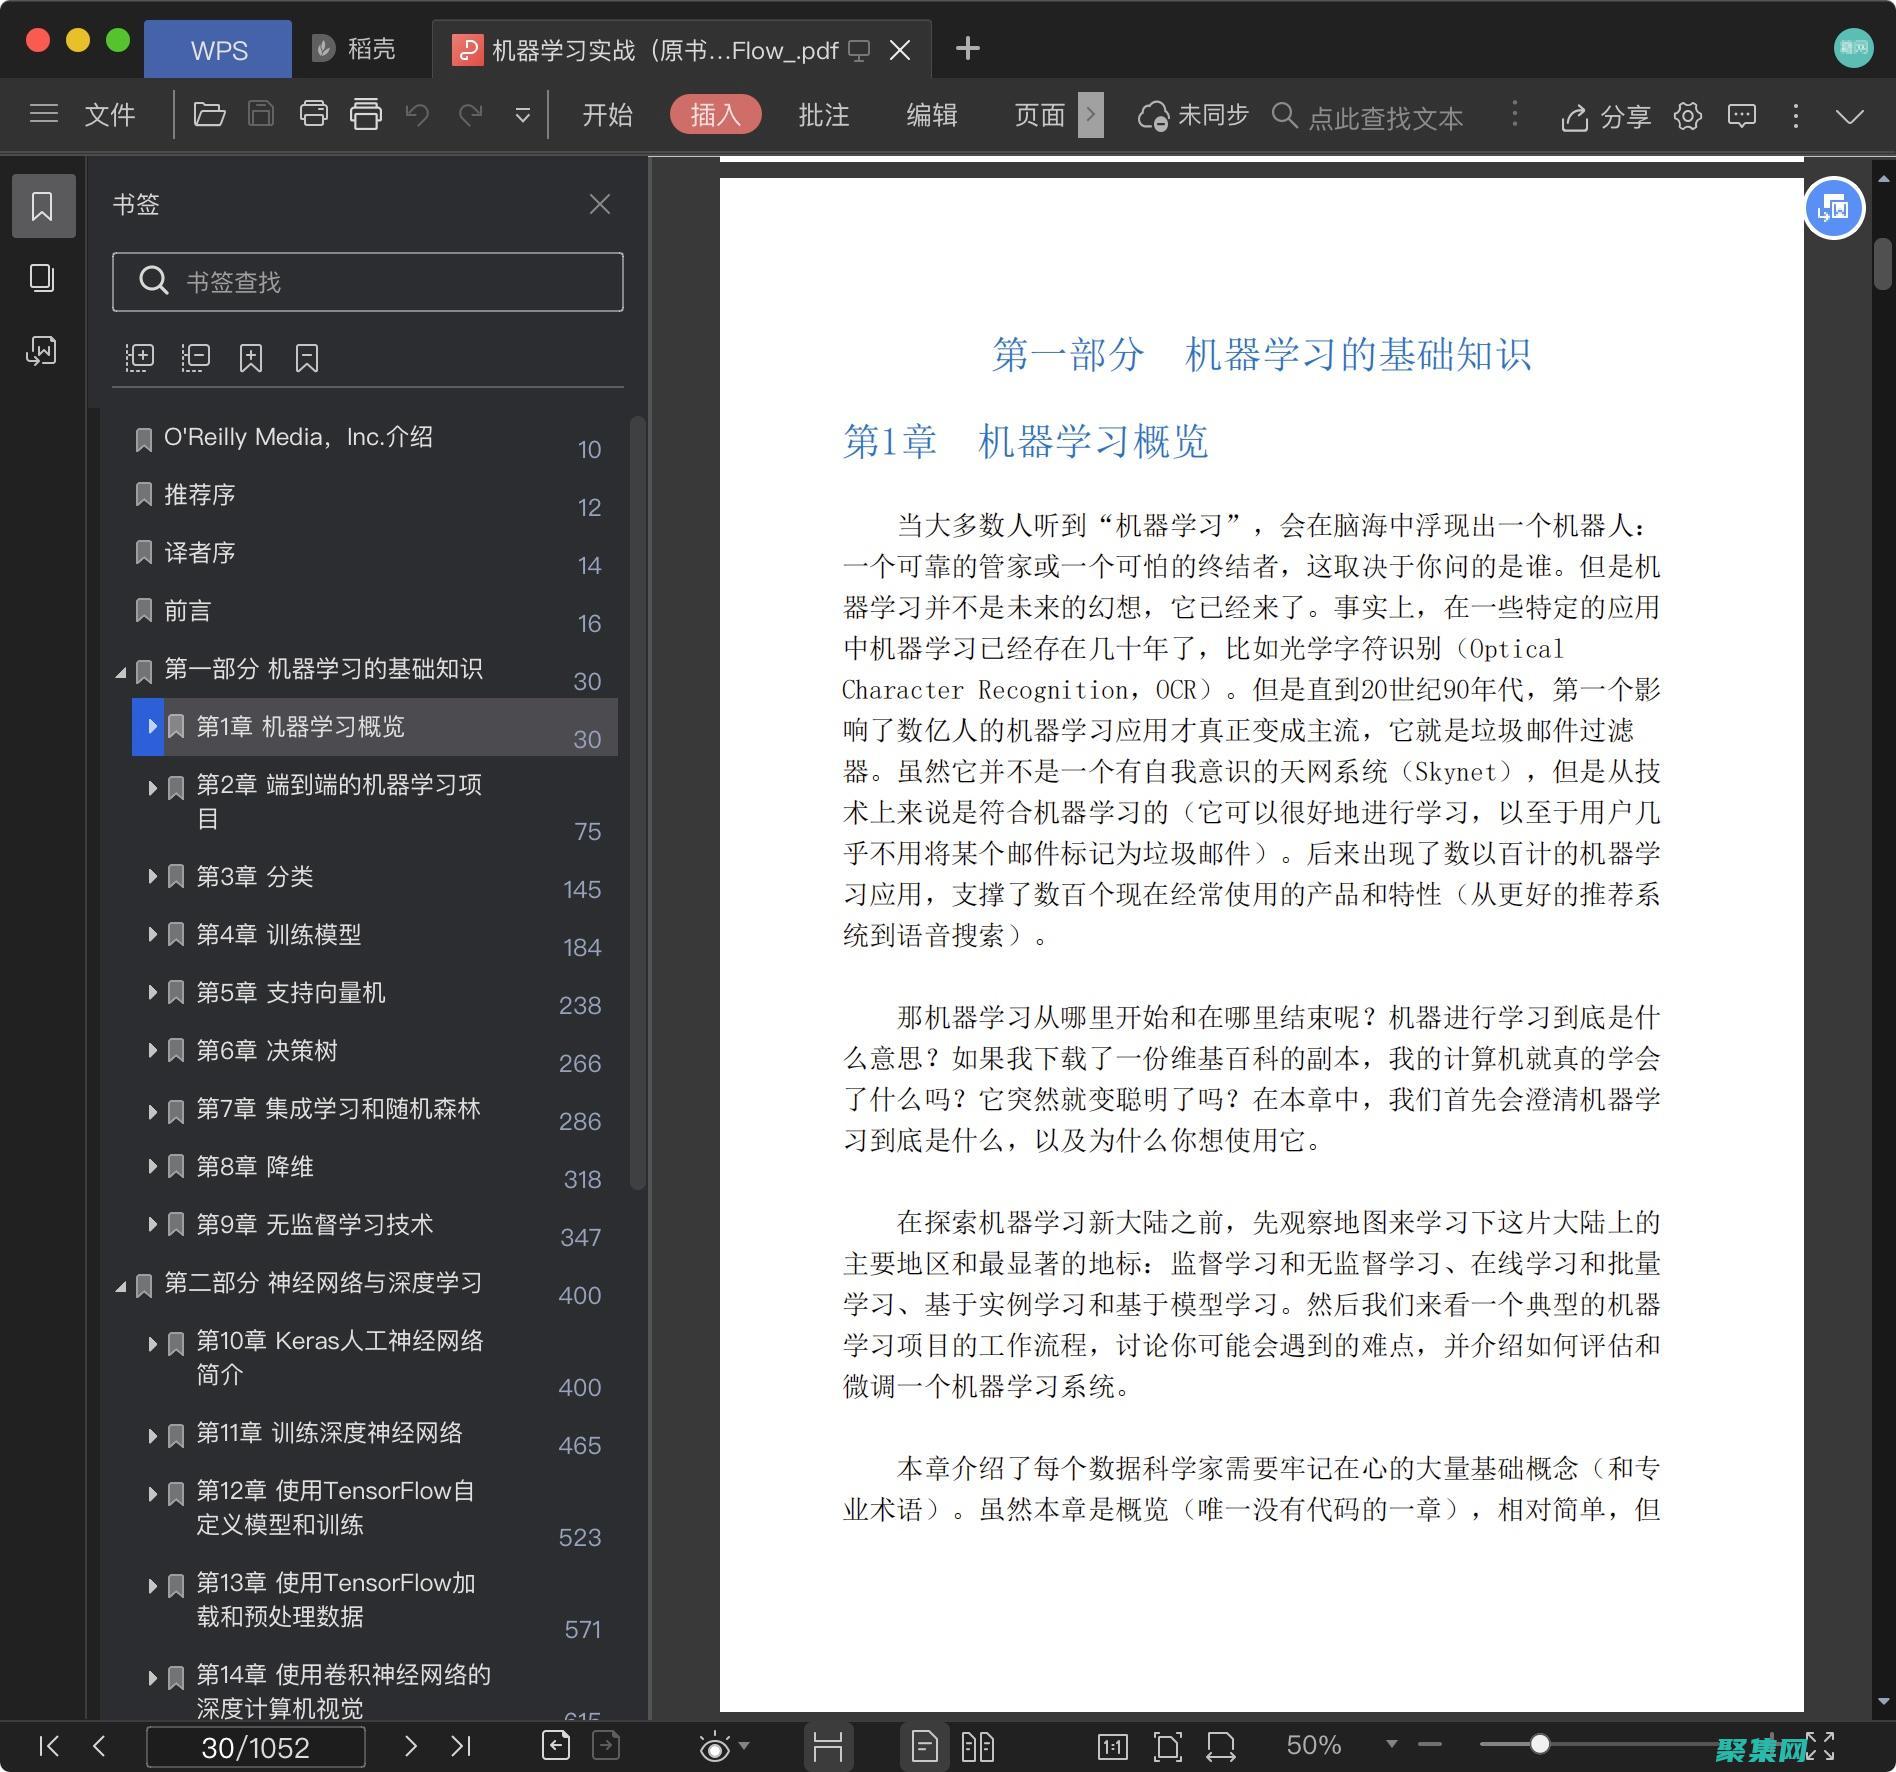Jump to the last page
The height and width of the screenshot is (1772, 1896).
(x=461, y=1746)
